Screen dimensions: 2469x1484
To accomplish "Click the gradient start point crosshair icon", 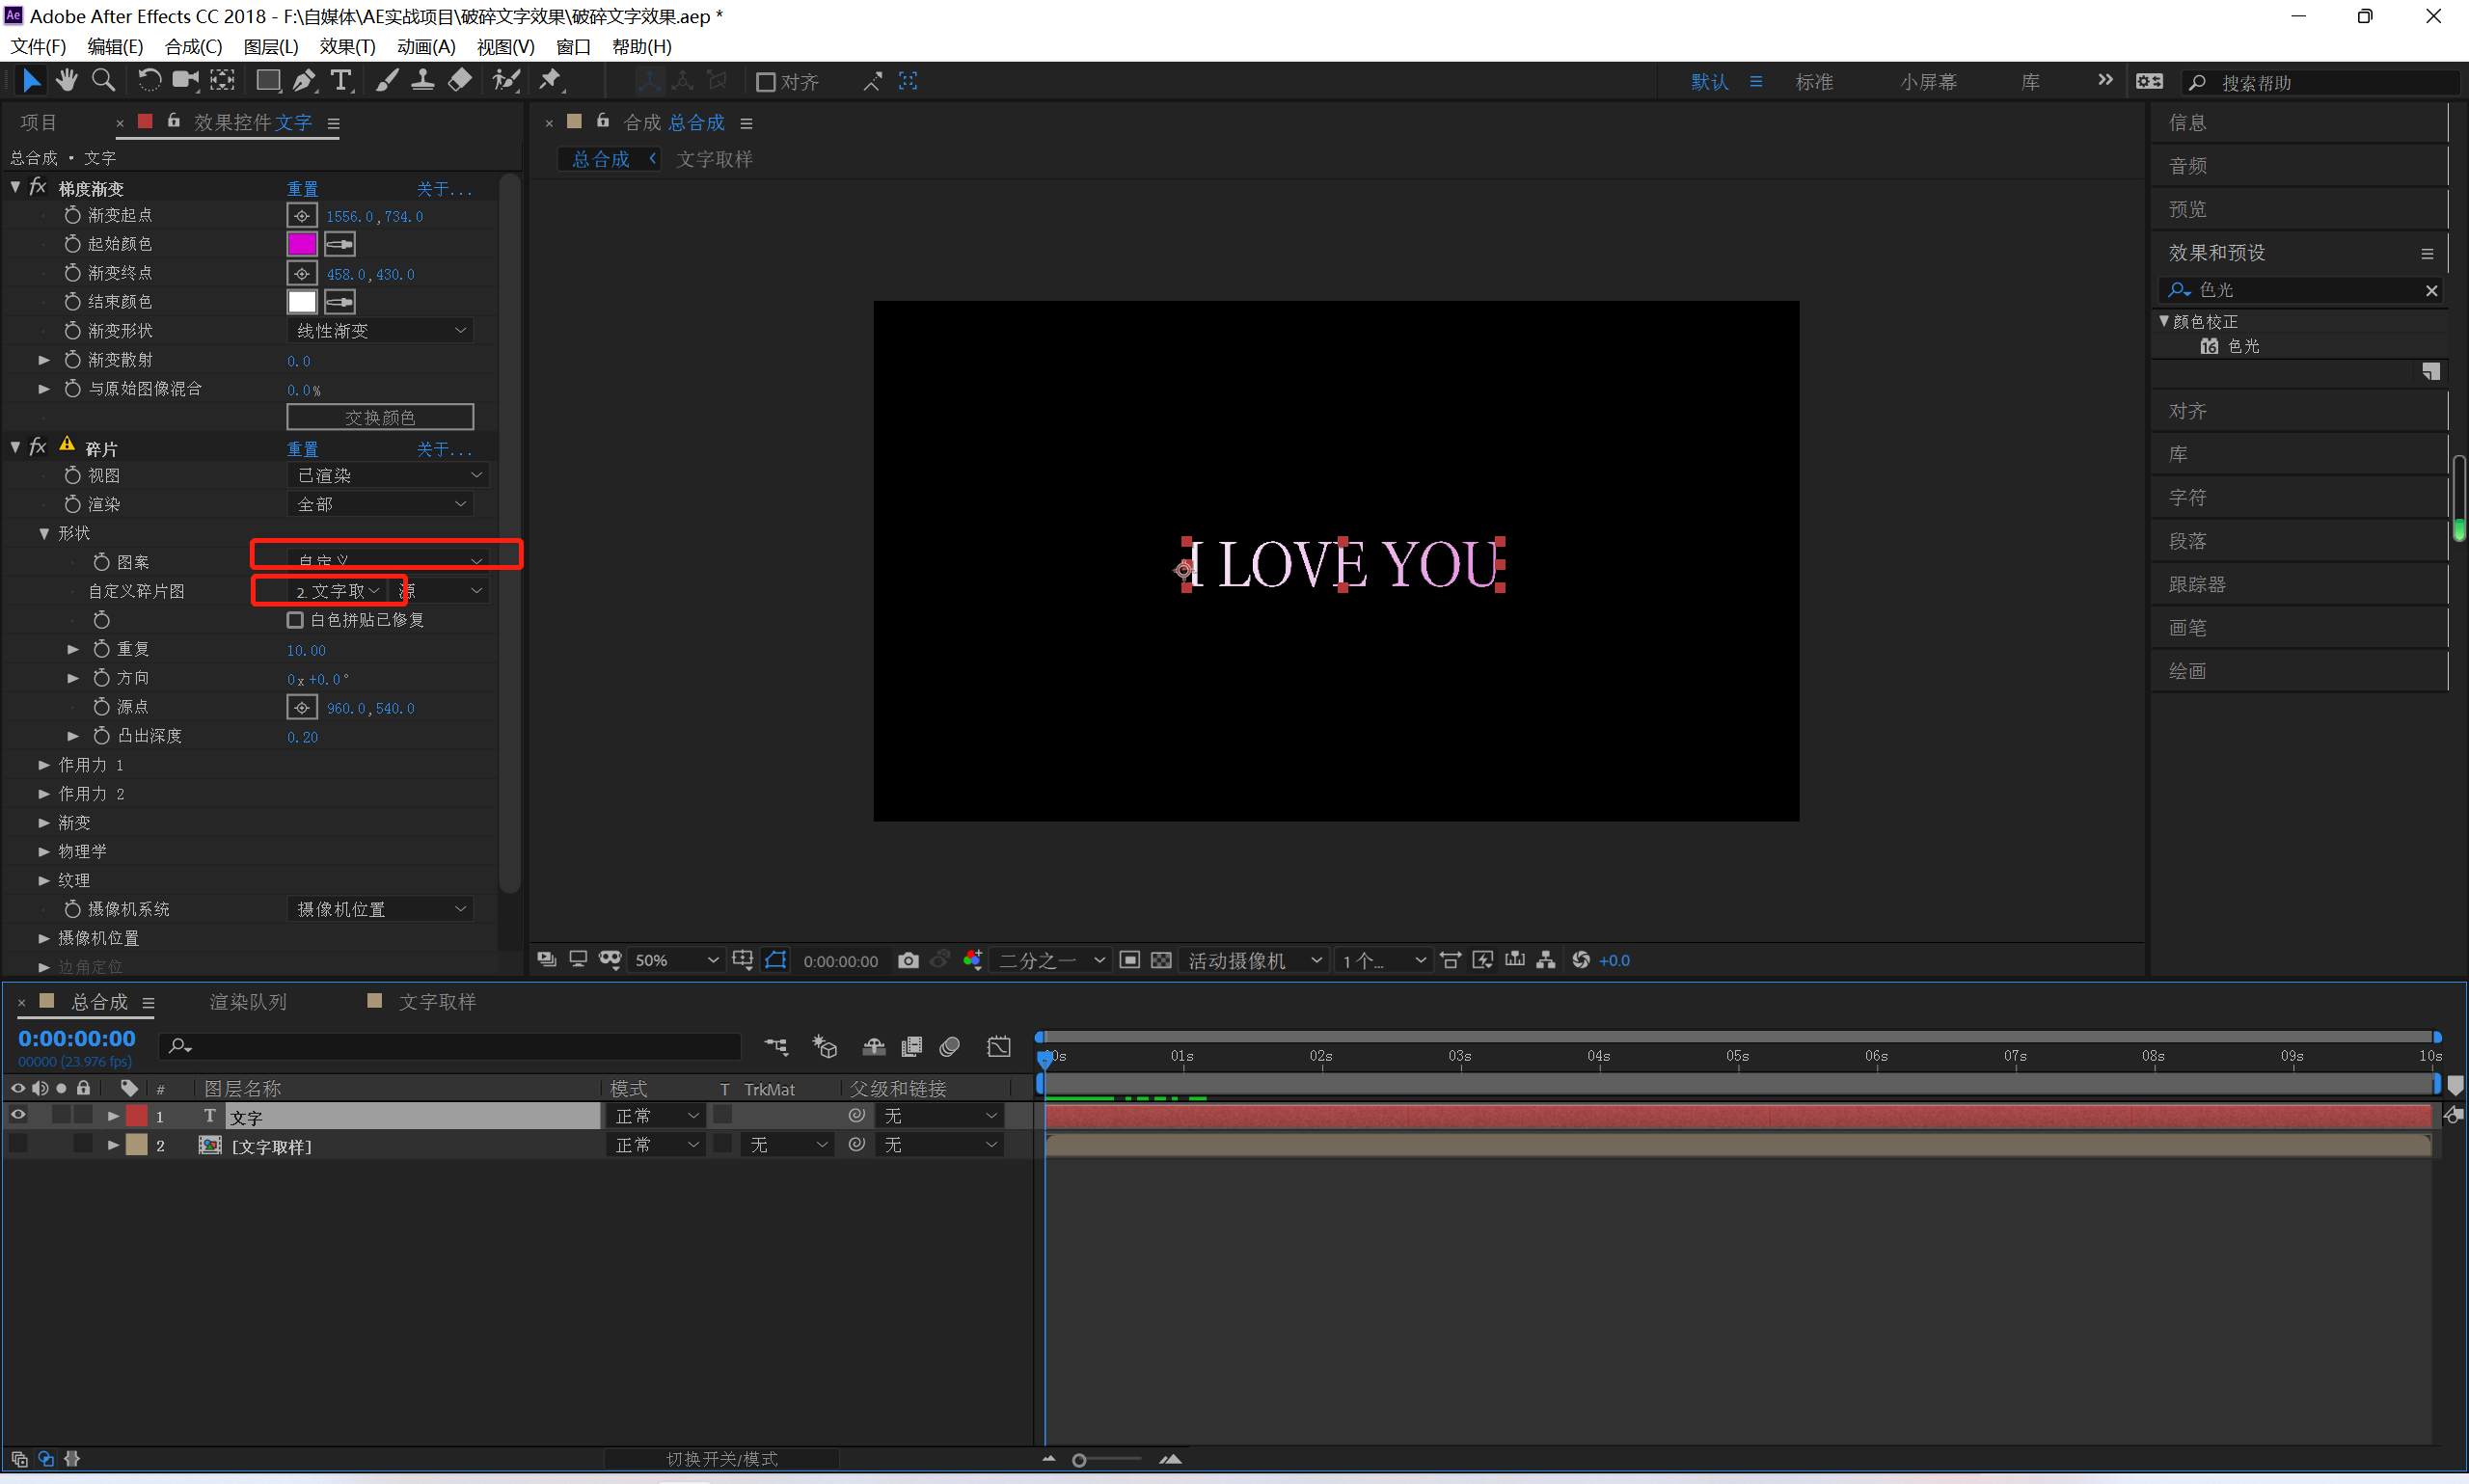I will [302, 216].
